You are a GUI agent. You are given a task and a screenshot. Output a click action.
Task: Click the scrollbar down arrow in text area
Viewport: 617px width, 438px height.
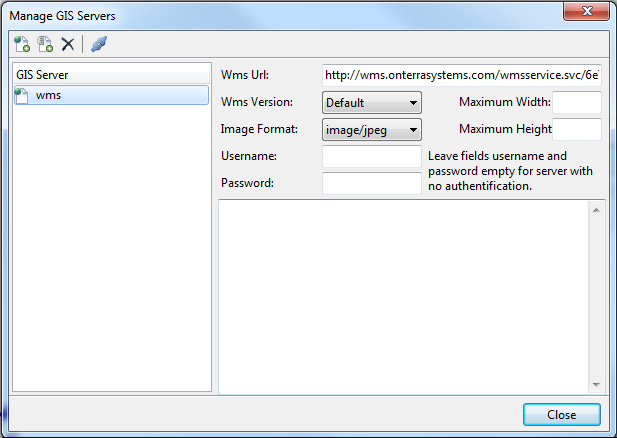pyautogui.click(x=596, y=384)
